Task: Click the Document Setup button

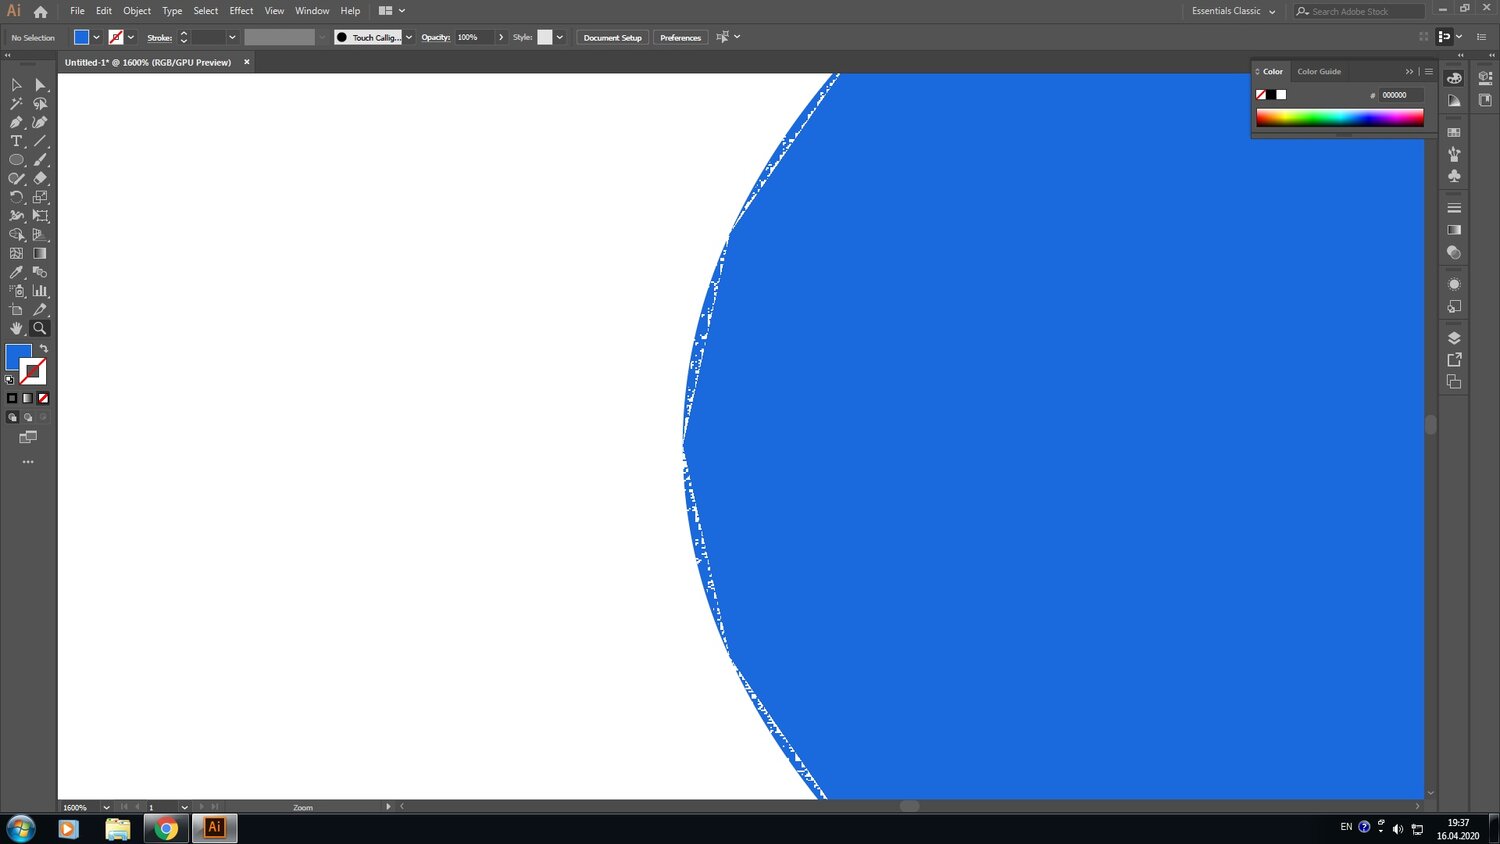Action: (613, 37)
